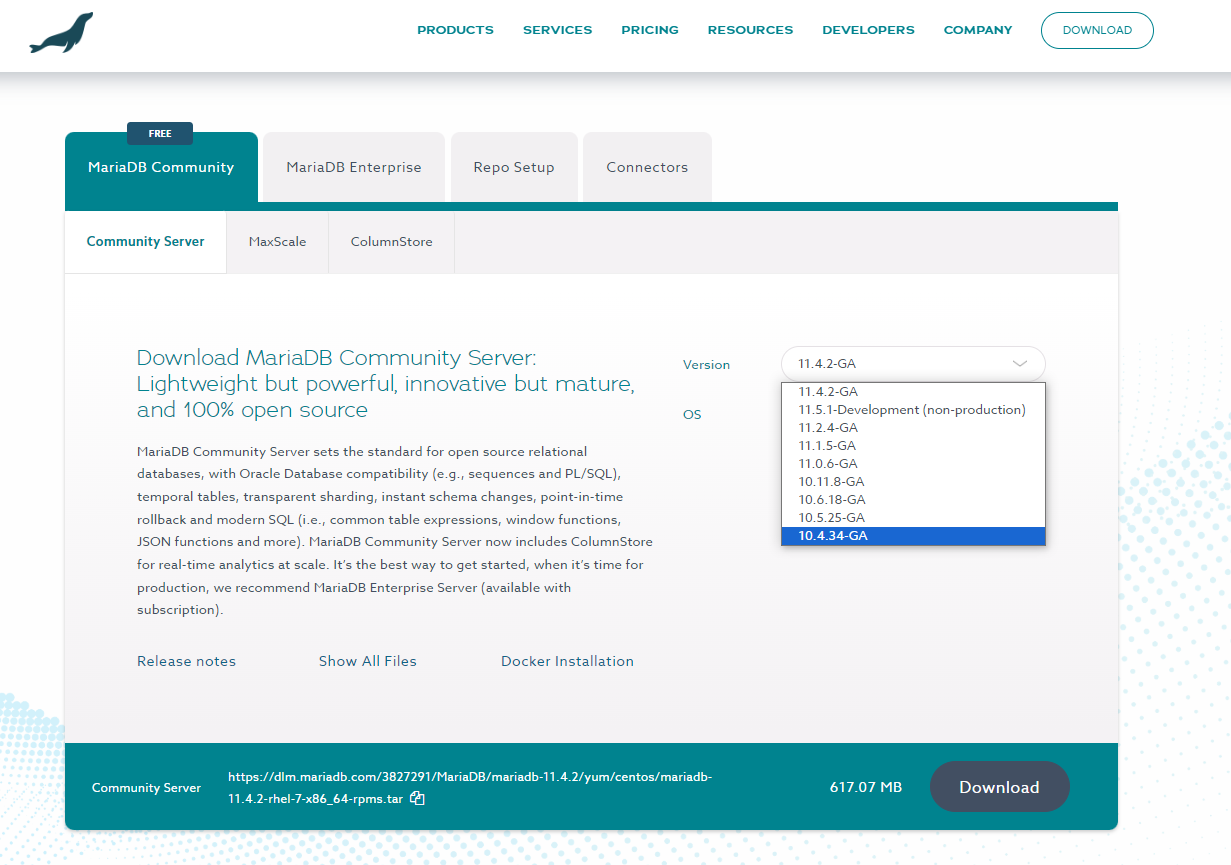Select version 11.4.2-GA from the list
This screenshot has height=865, width=1231.
point(913,392)
